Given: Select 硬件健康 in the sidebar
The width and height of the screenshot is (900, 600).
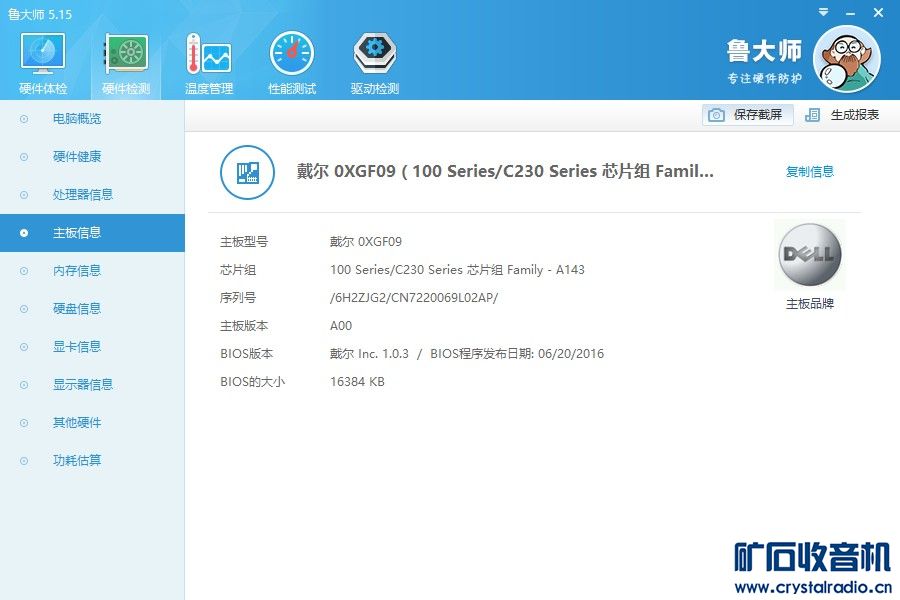Looking at the screenshot, I should tap(92, 157).
